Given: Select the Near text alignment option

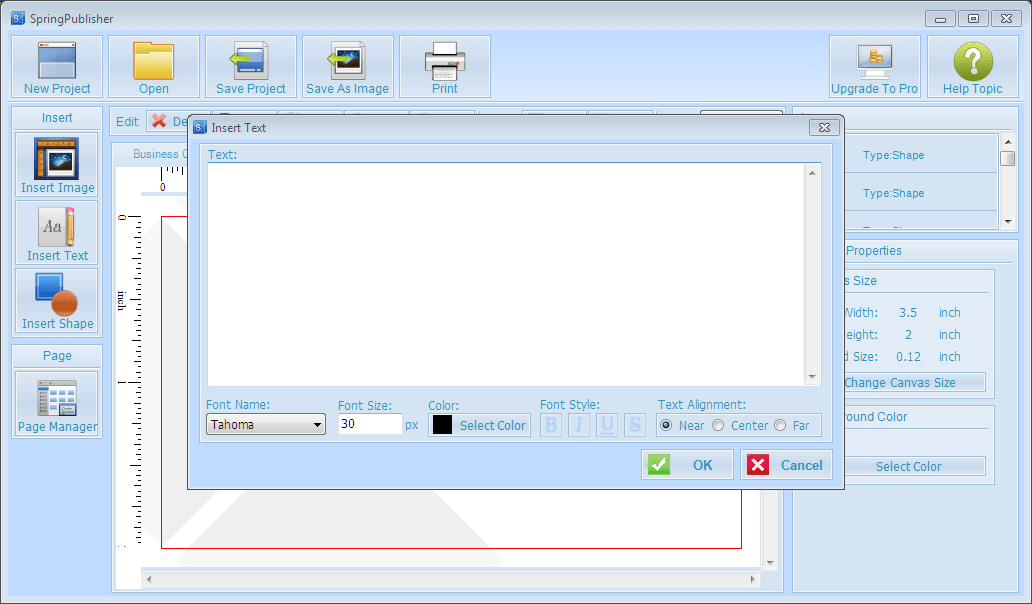Looking at the screenshot, I should (x=666, y=425).
